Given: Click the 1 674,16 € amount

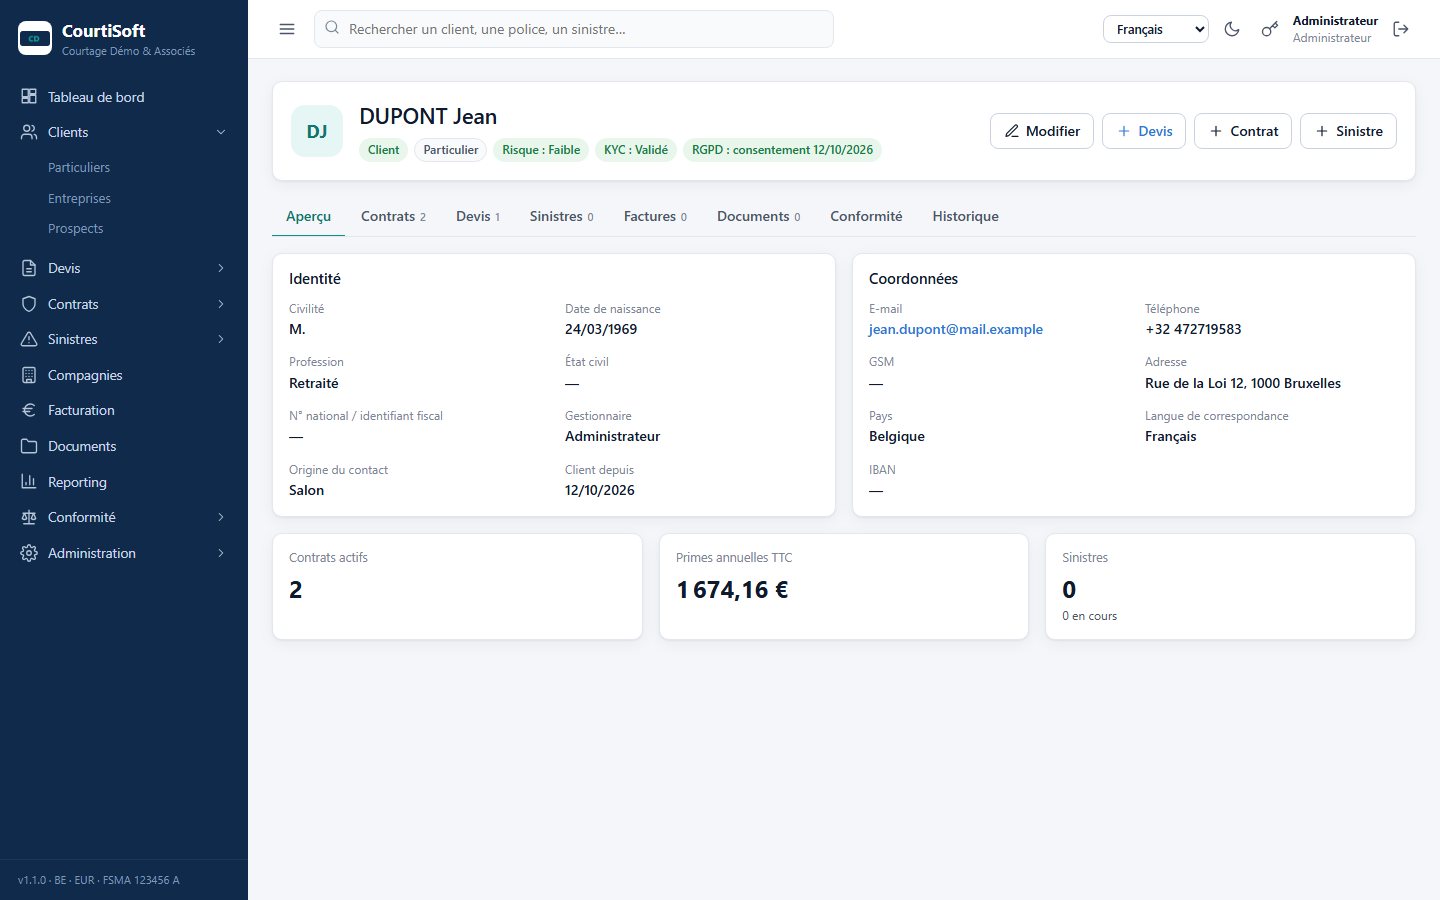Looking at the screenshot, I should click(x=732, y=590).
